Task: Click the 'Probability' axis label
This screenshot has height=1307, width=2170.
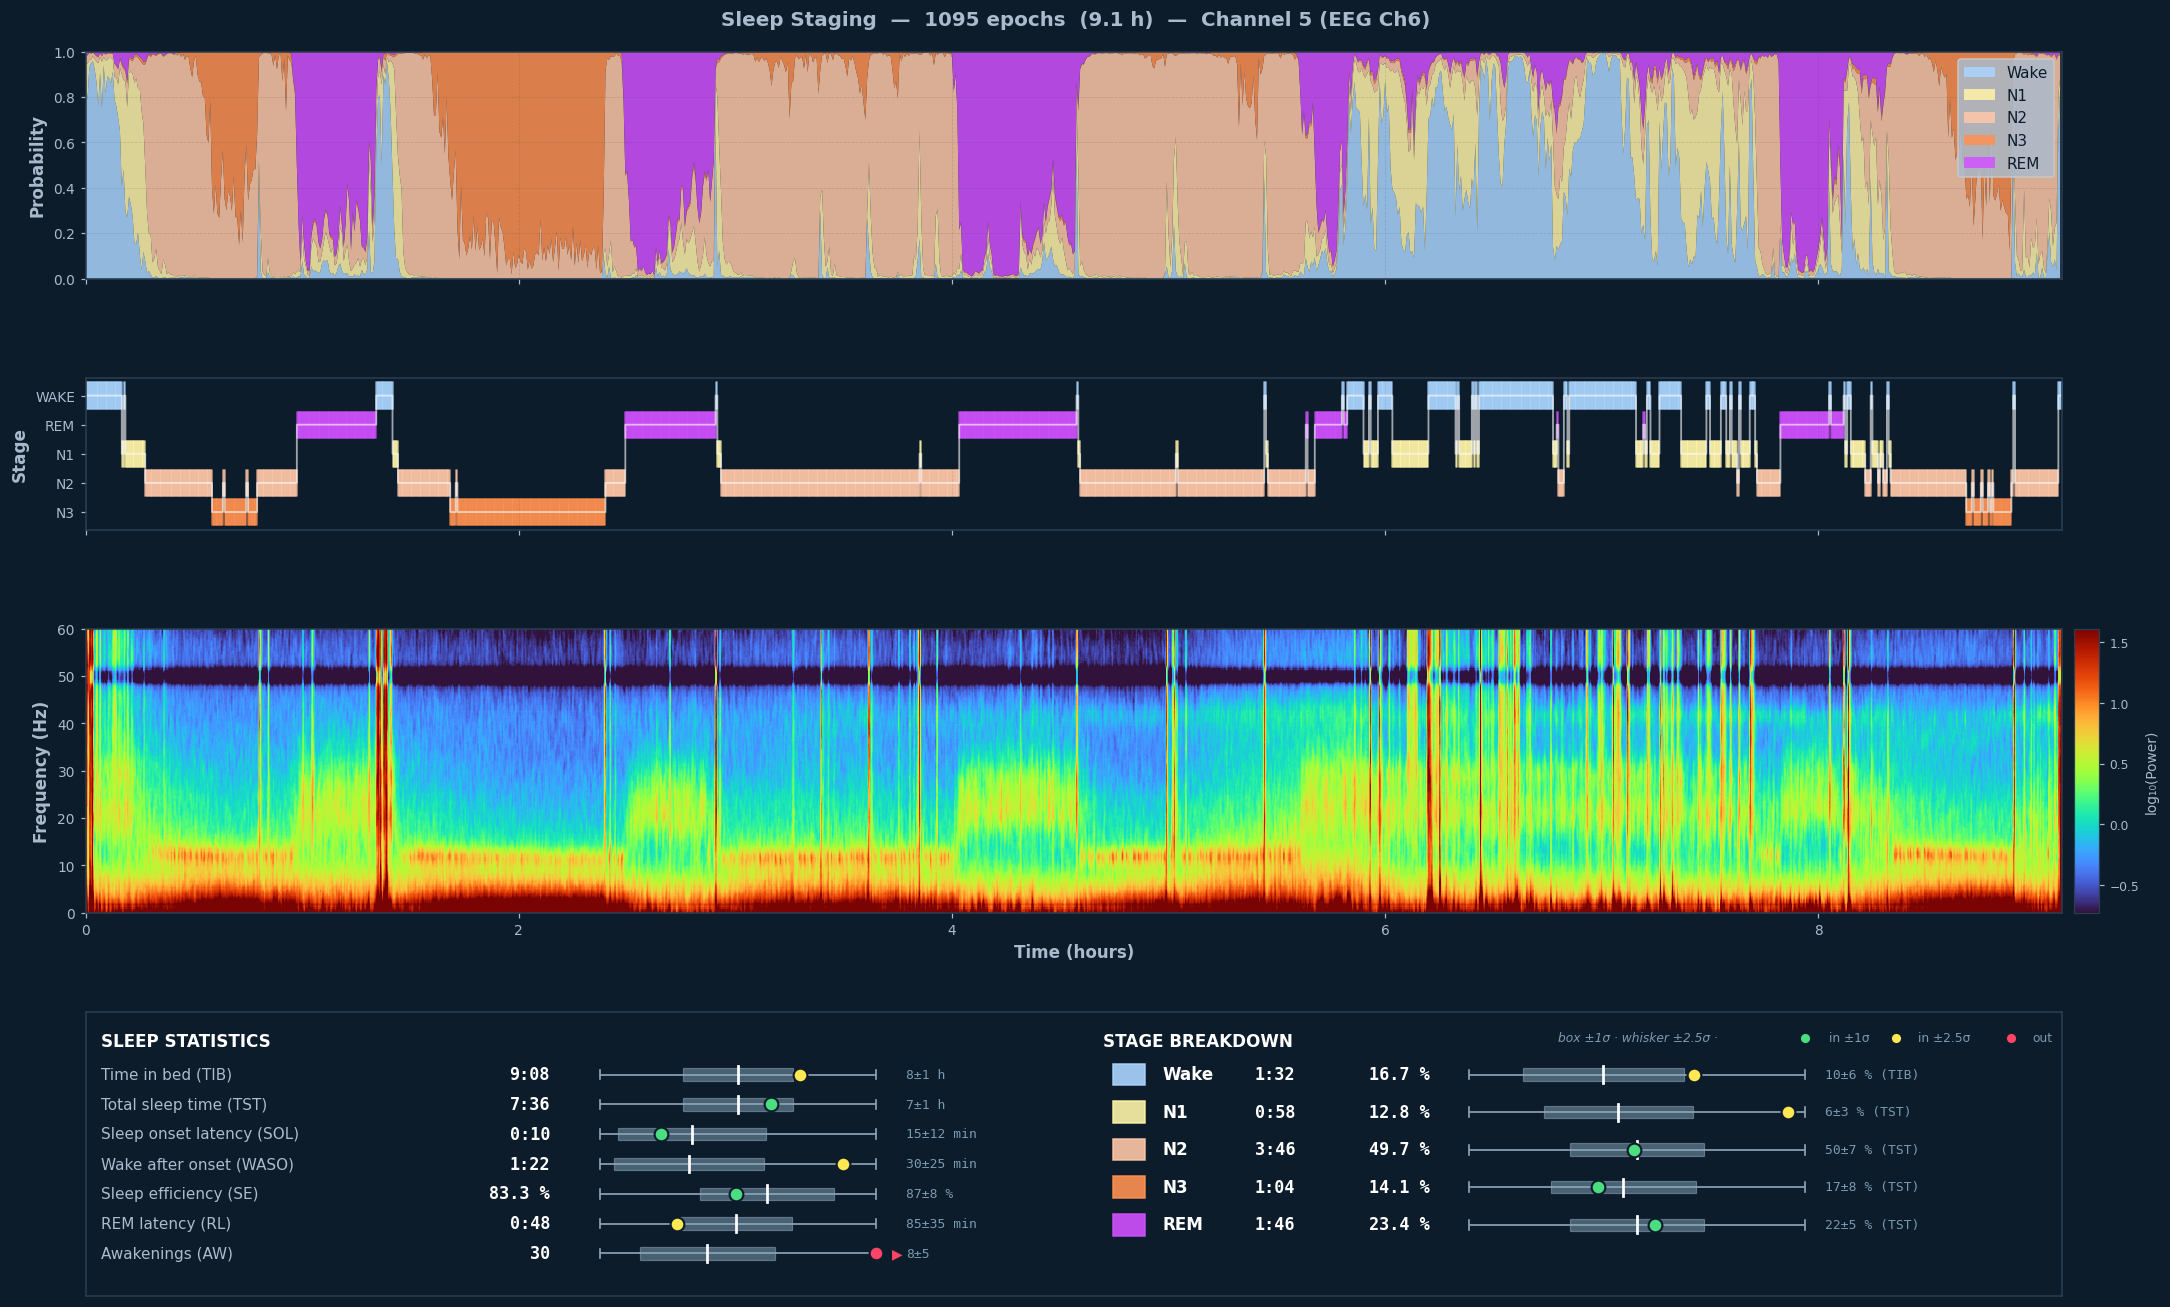Action: pyautogui.click(x=37, y=167)
